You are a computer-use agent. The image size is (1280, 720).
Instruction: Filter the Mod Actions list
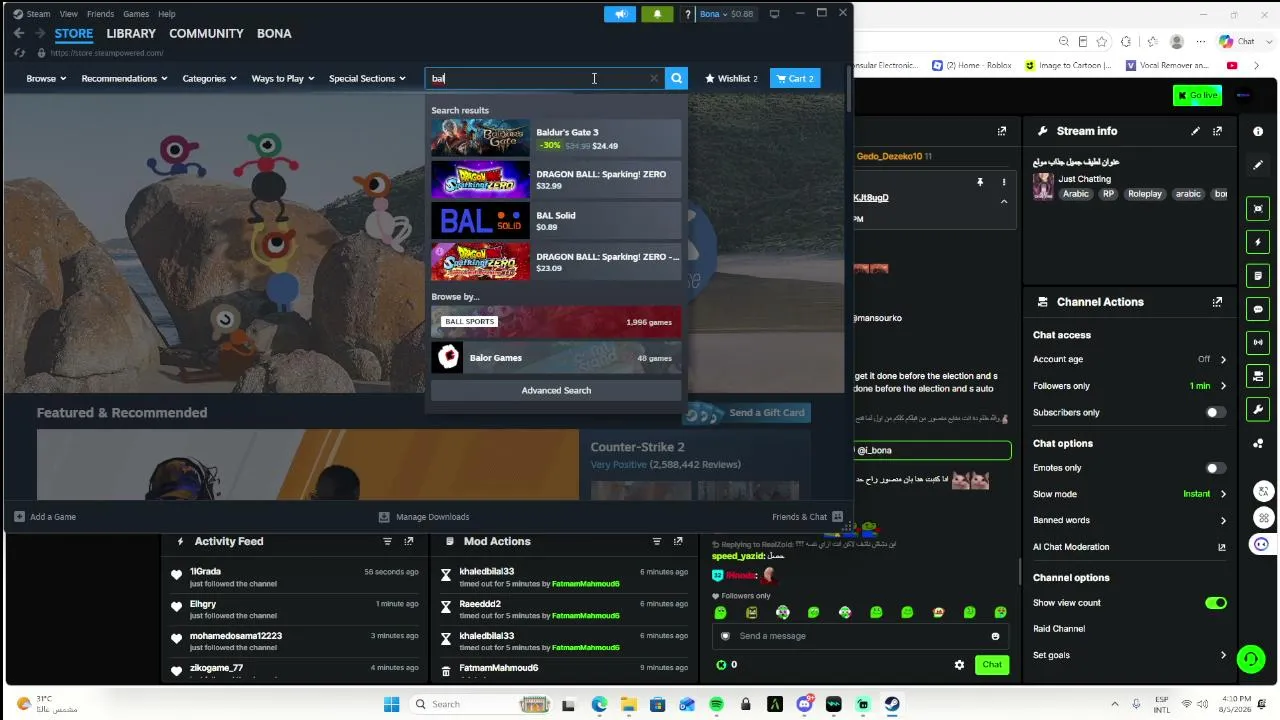tap(656, 541)
